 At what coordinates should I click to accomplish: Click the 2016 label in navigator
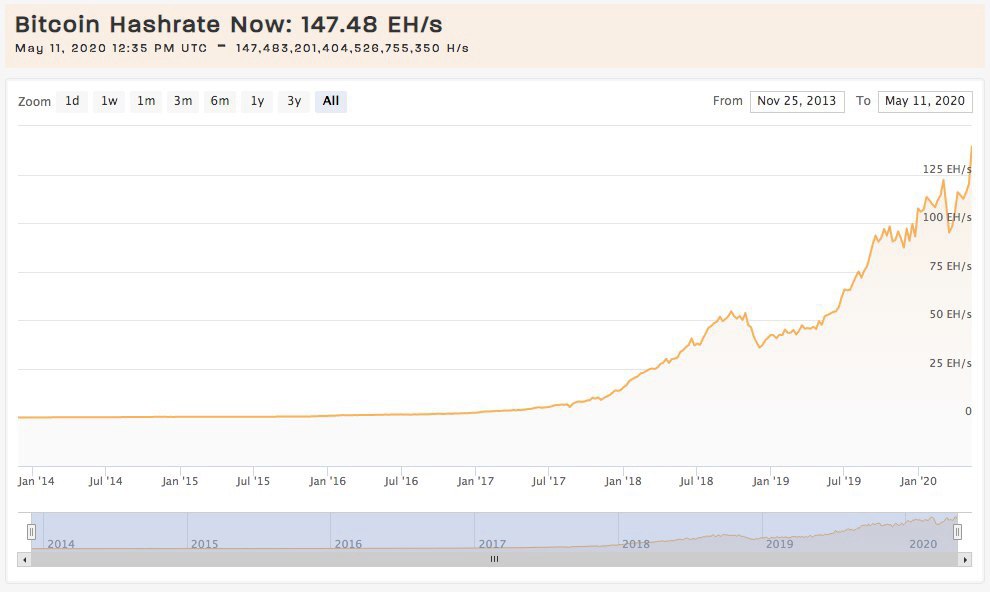[348, 544]
